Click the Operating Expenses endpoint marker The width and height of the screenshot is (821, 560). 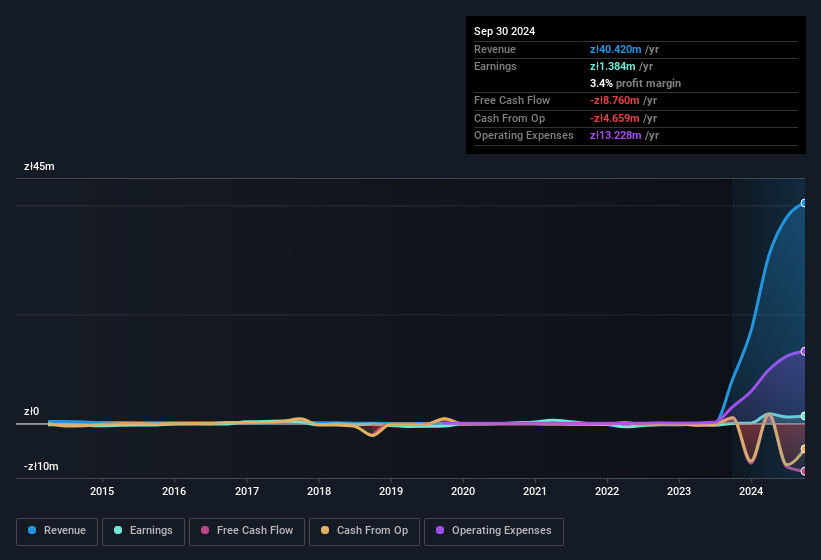(804, 351)
